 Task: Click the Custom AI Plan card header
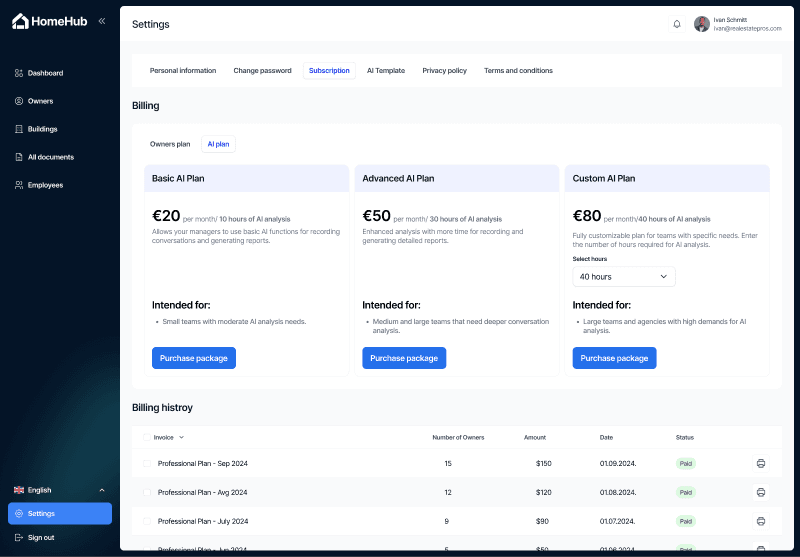pos(667,179)
